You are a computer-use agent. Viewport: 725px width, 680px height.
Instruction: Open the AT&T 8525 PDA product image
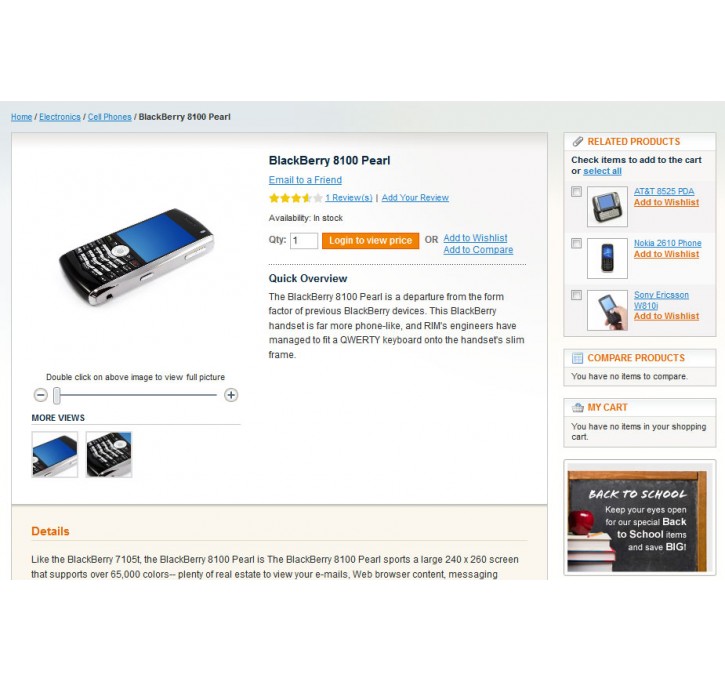pyautogui.click(x=607, y=206)
